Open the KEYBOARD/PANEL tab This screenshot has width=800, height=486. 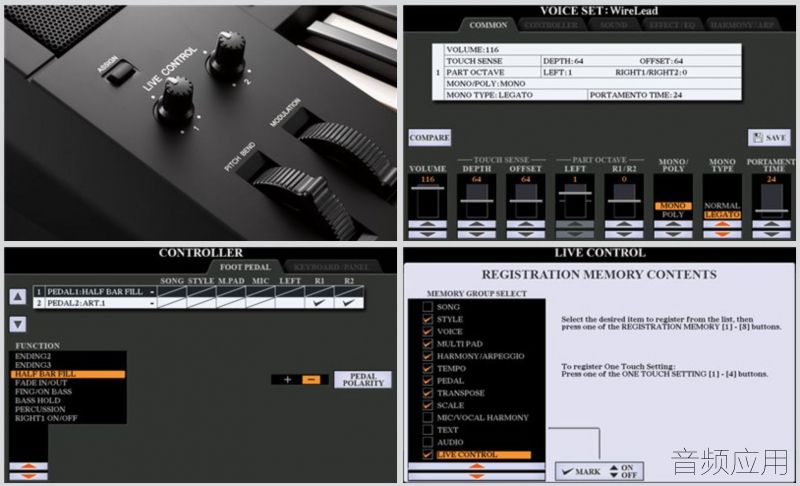pyautogui.click(x=331, y=267)
